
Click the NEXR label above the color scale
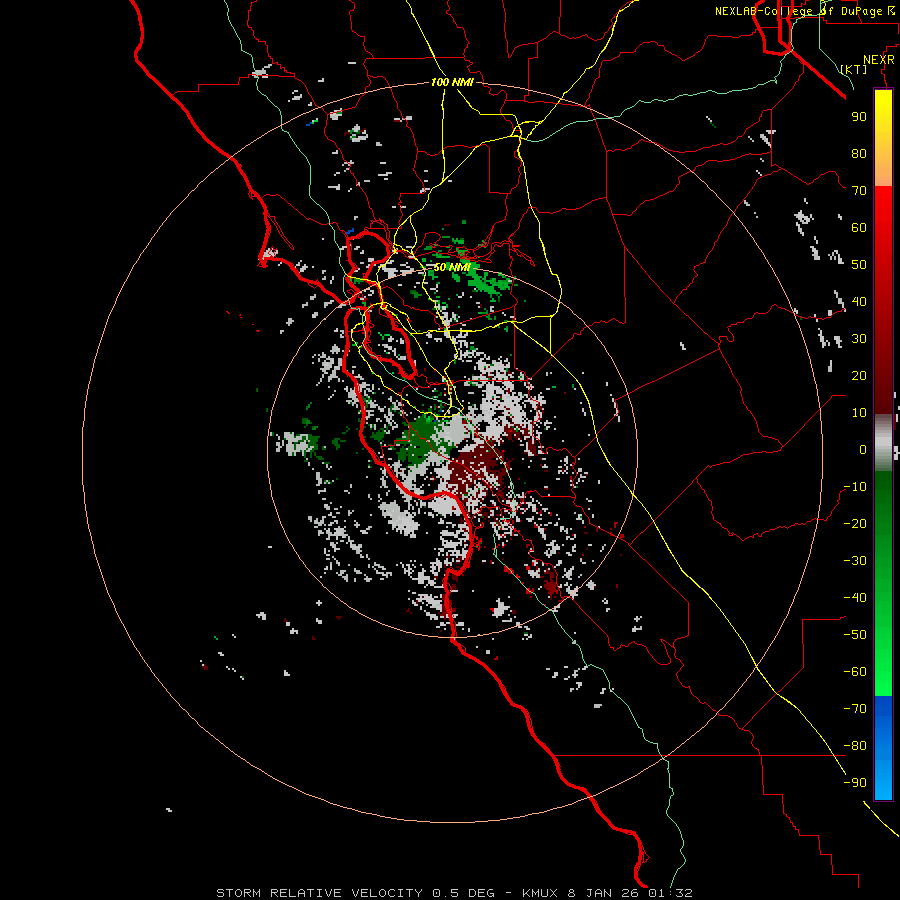pos(878,60)
